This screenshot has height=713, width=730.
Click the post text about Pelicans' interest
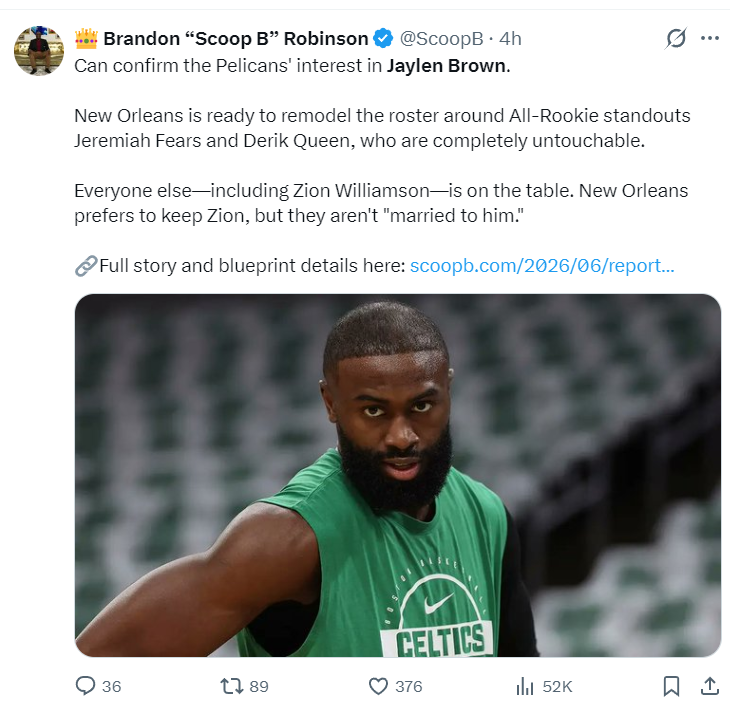(292, 66)
